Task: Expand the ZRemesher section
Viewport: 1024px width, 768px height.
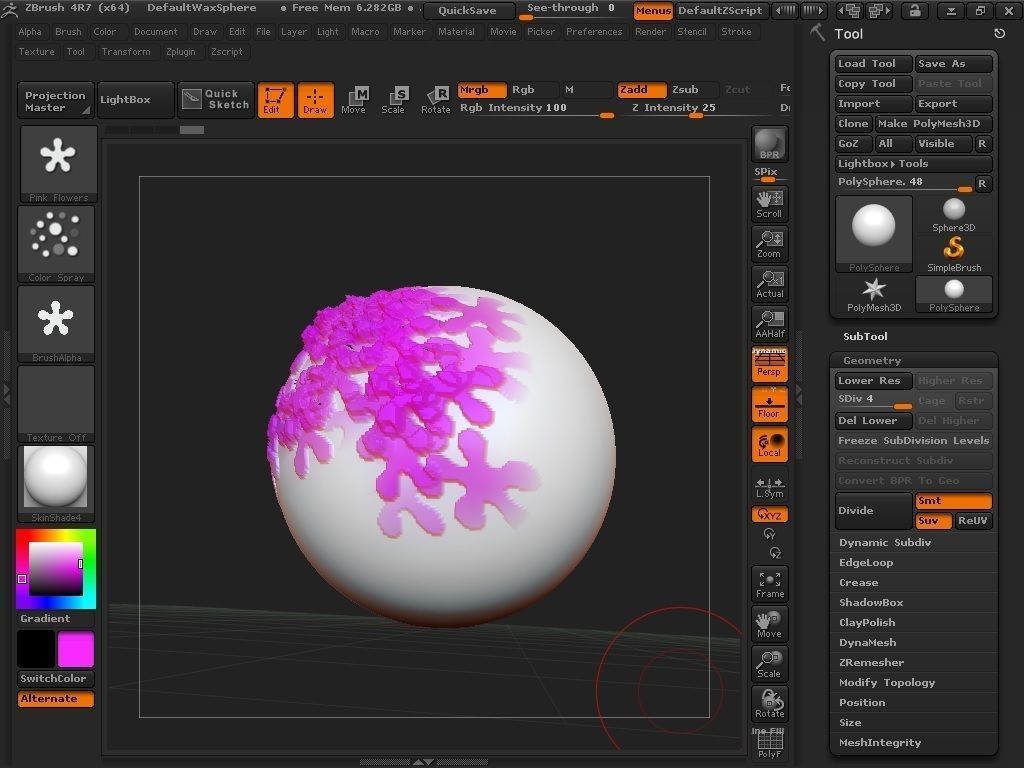Action: point(871,662)
